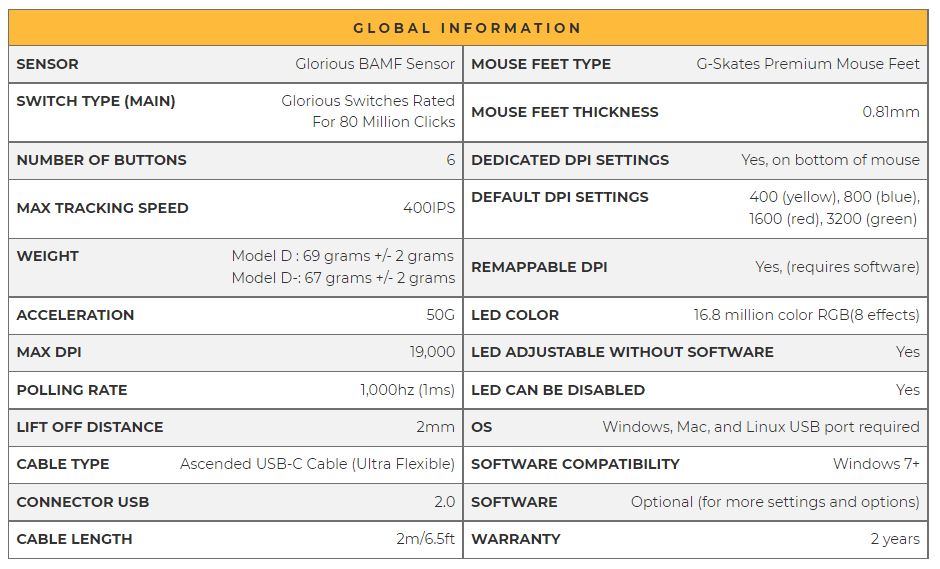Select the CABLE TYPE label
The image size is (940, 569).
[x=63, y=465]
